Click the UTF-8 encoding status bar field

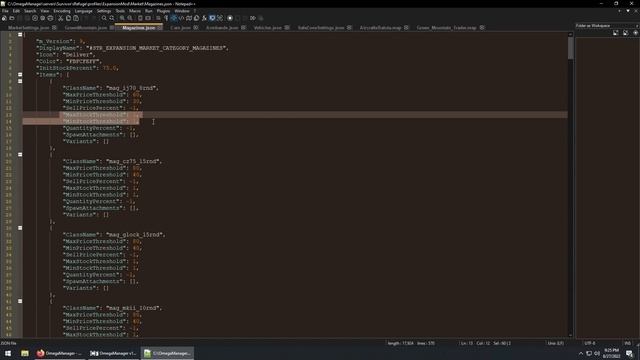pyautogui.click(x=590, y=343)
